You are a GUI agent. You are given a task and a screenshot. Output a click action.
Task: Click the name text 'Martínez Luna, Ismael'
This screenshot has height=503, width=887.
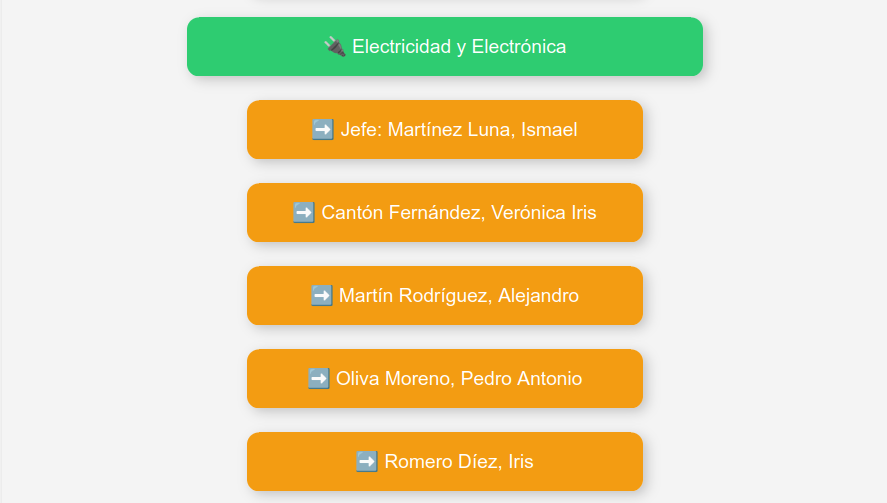click(x=483, y=130)
